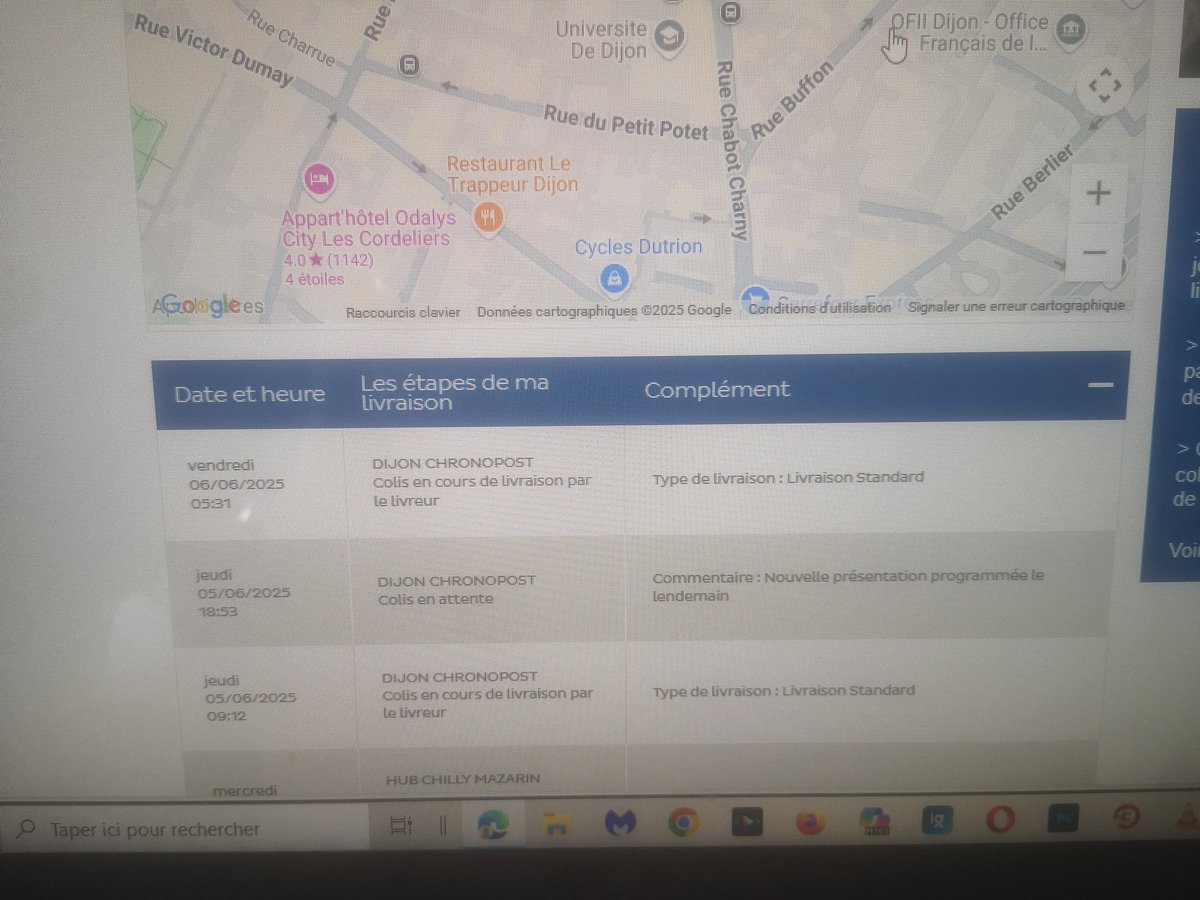Screen dimensions: 1200x900
Task: Click the 'jeudi 05/06/2025 09:12' date cell
Action: 250,698
